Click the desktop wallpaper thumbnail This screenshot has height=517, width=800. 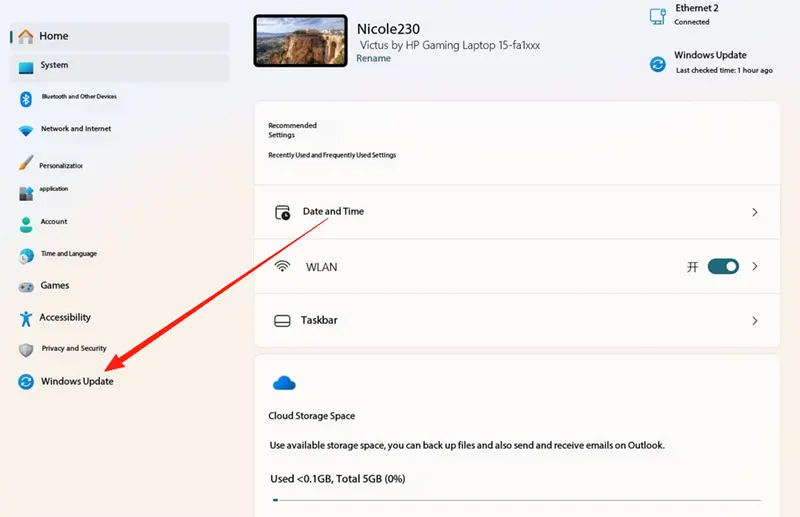pos(301,41)
